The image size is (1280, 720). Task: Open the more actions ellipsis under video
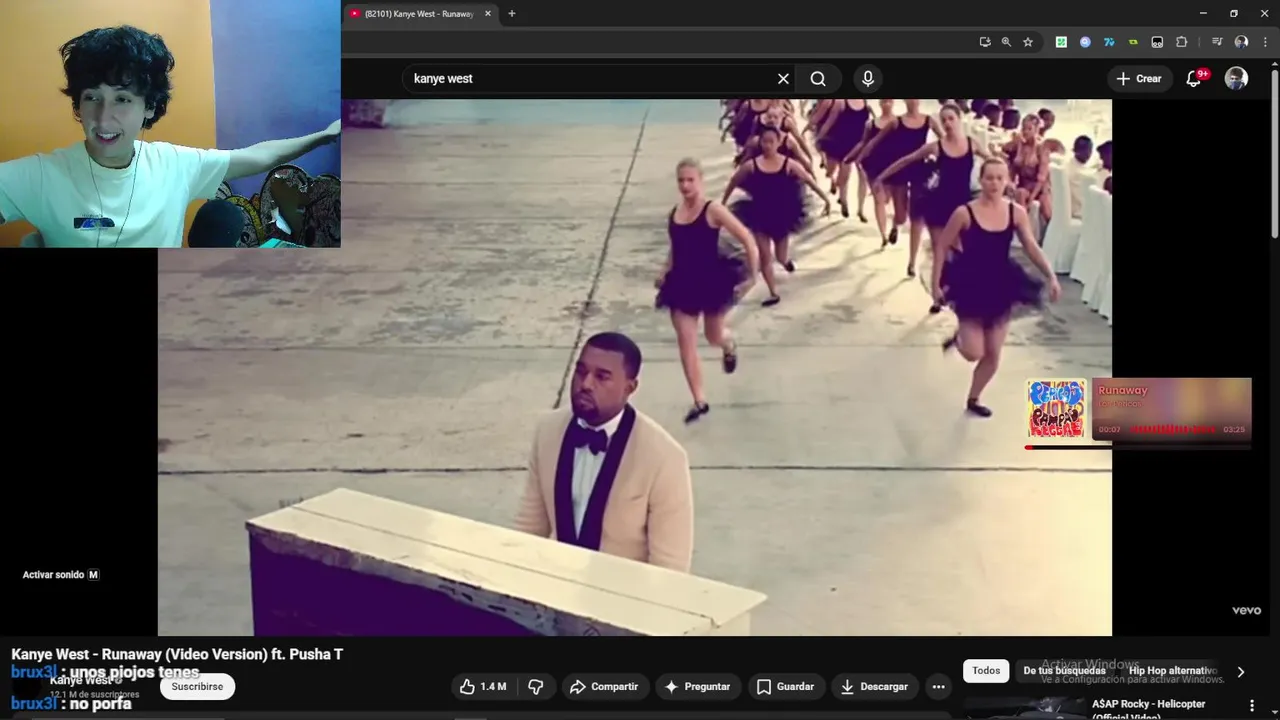coord(938,687)
